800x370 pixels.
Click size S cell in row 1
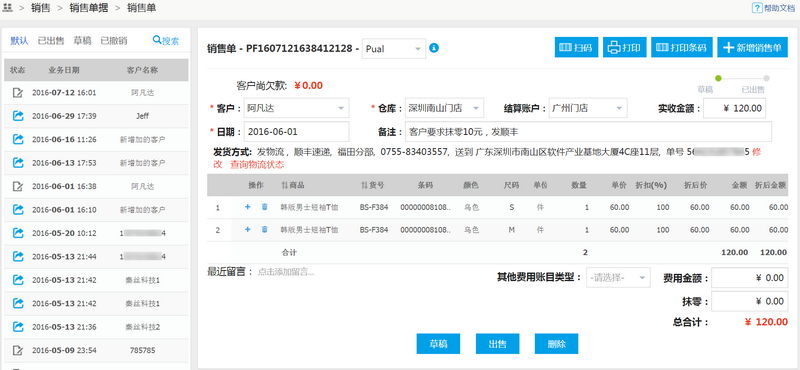click(511, 207)
